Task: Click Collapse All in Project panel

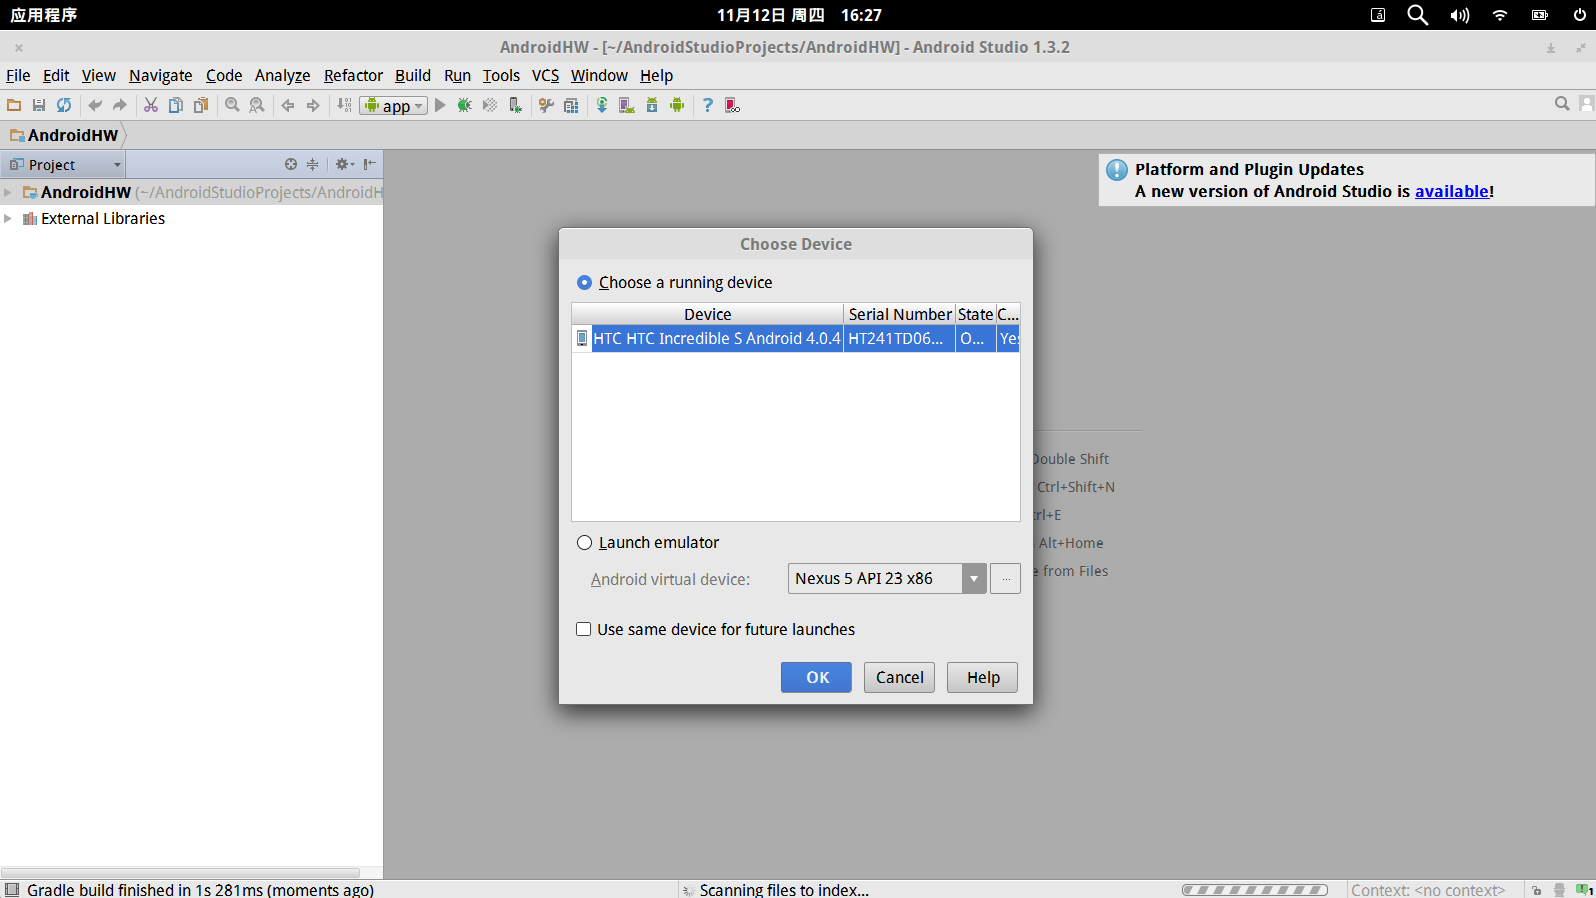Action: (x=313, y=164)
